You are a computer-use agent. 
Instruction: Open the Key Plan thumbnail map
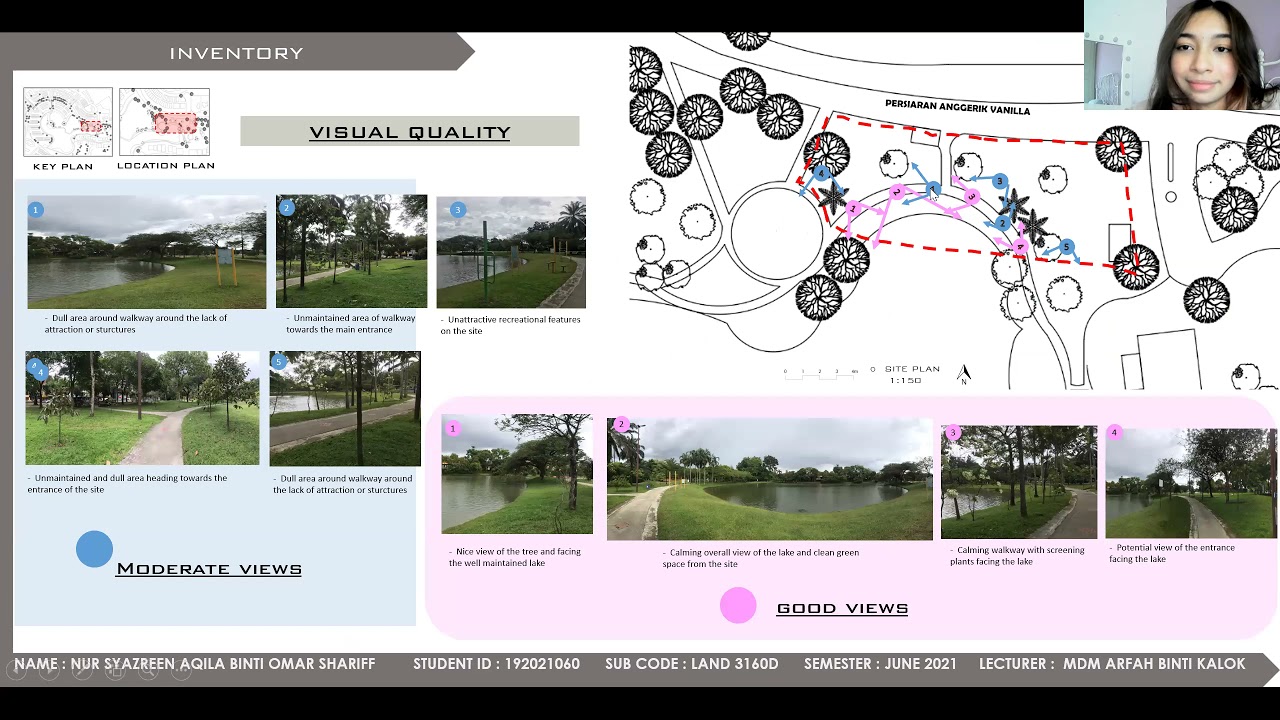pyautogui.click(x=68, y=122)
